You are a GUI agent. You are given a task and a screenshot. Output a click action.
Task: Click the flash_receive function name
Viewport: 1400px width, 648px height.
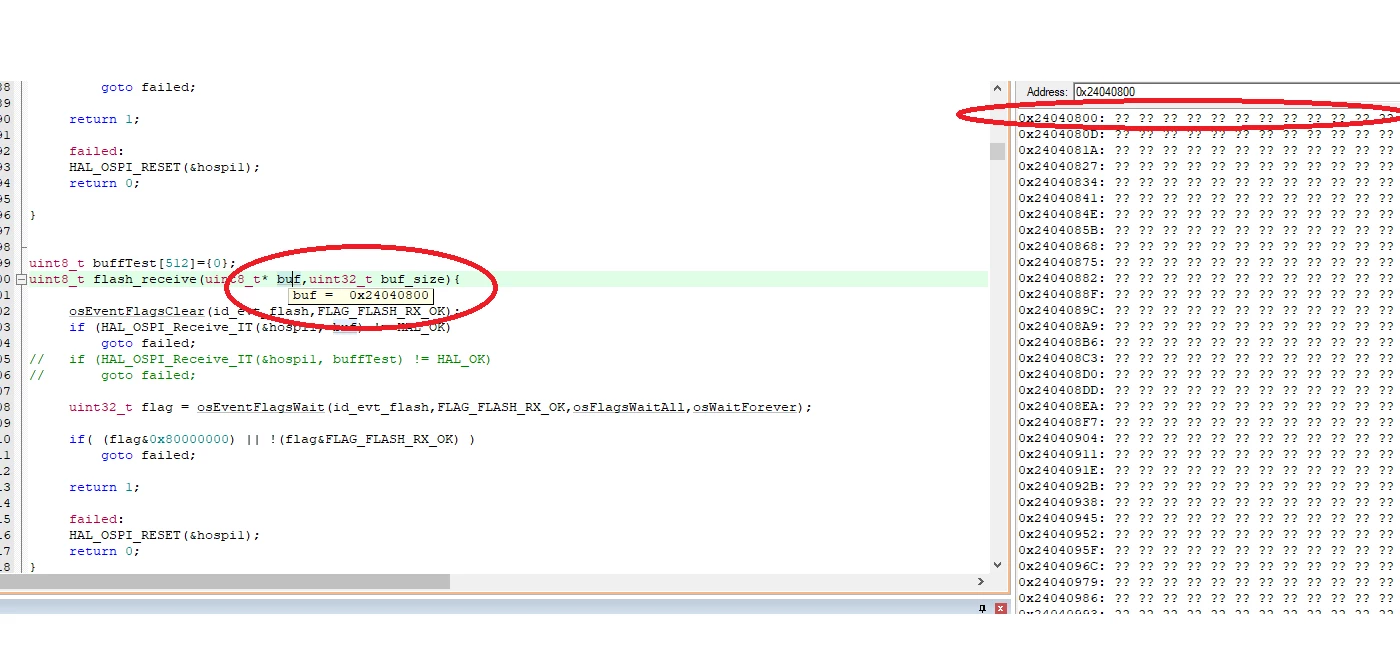tap(145, 279)
